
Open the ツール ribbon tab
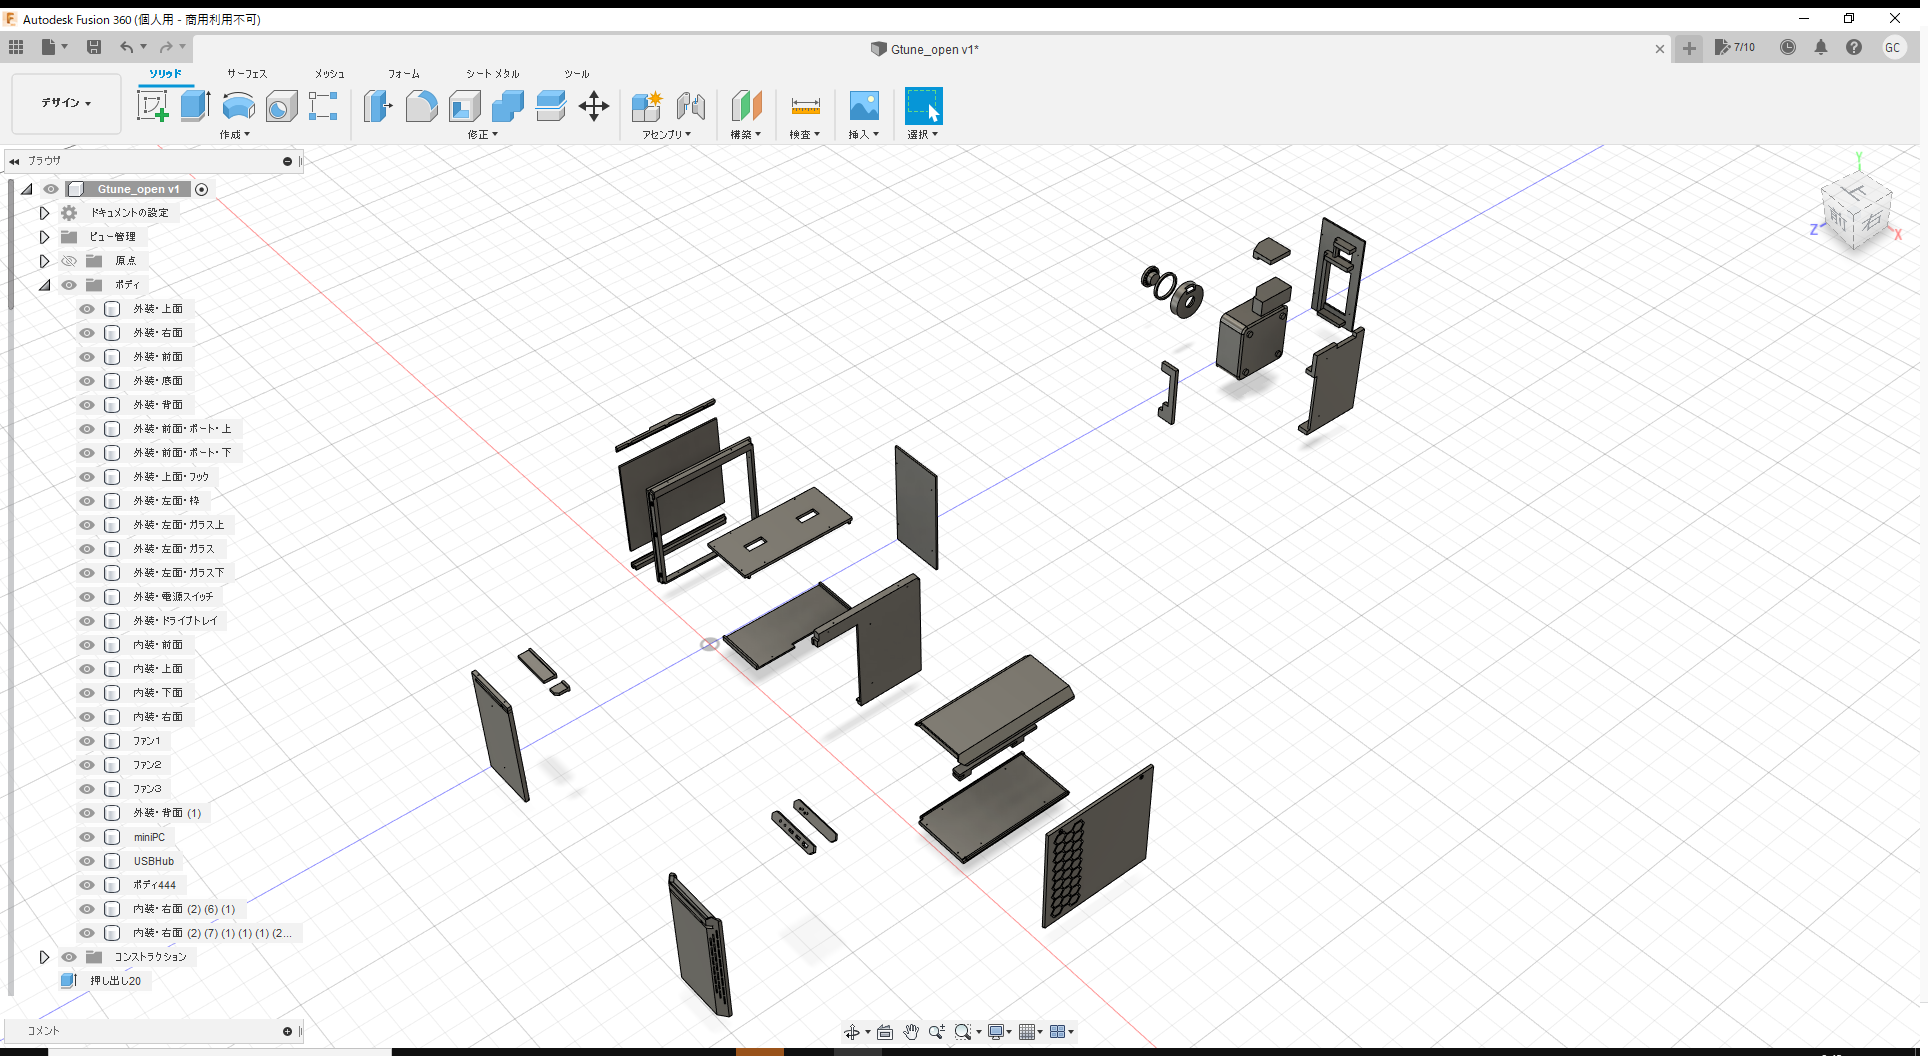click(577, 73)
